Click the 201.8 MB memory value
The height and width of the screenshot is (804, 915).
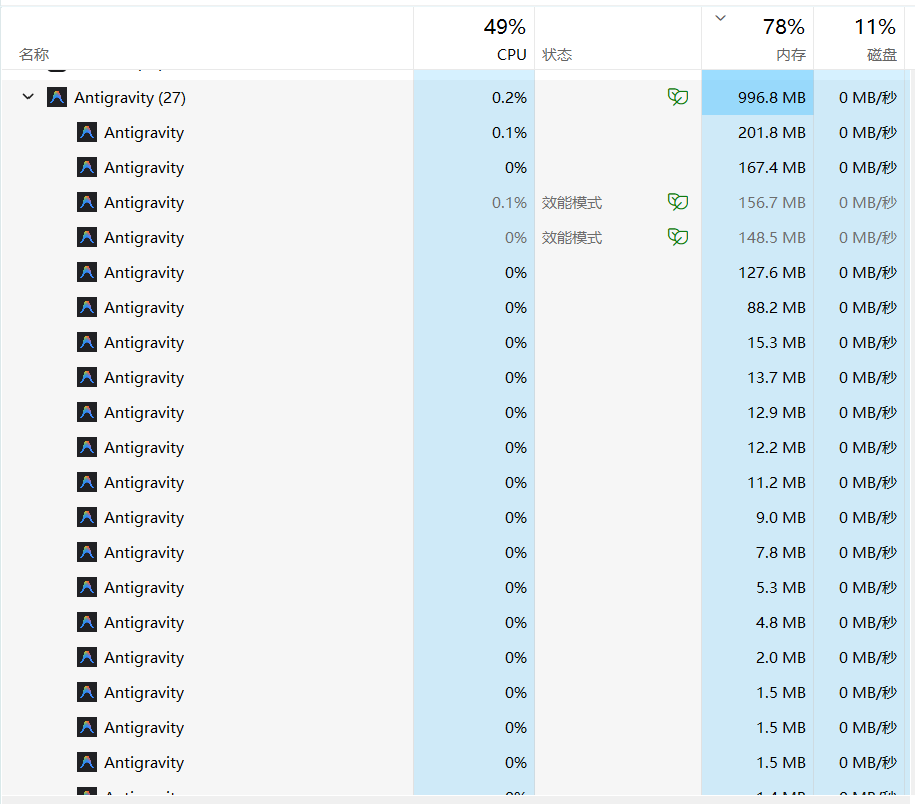point(771,132)
